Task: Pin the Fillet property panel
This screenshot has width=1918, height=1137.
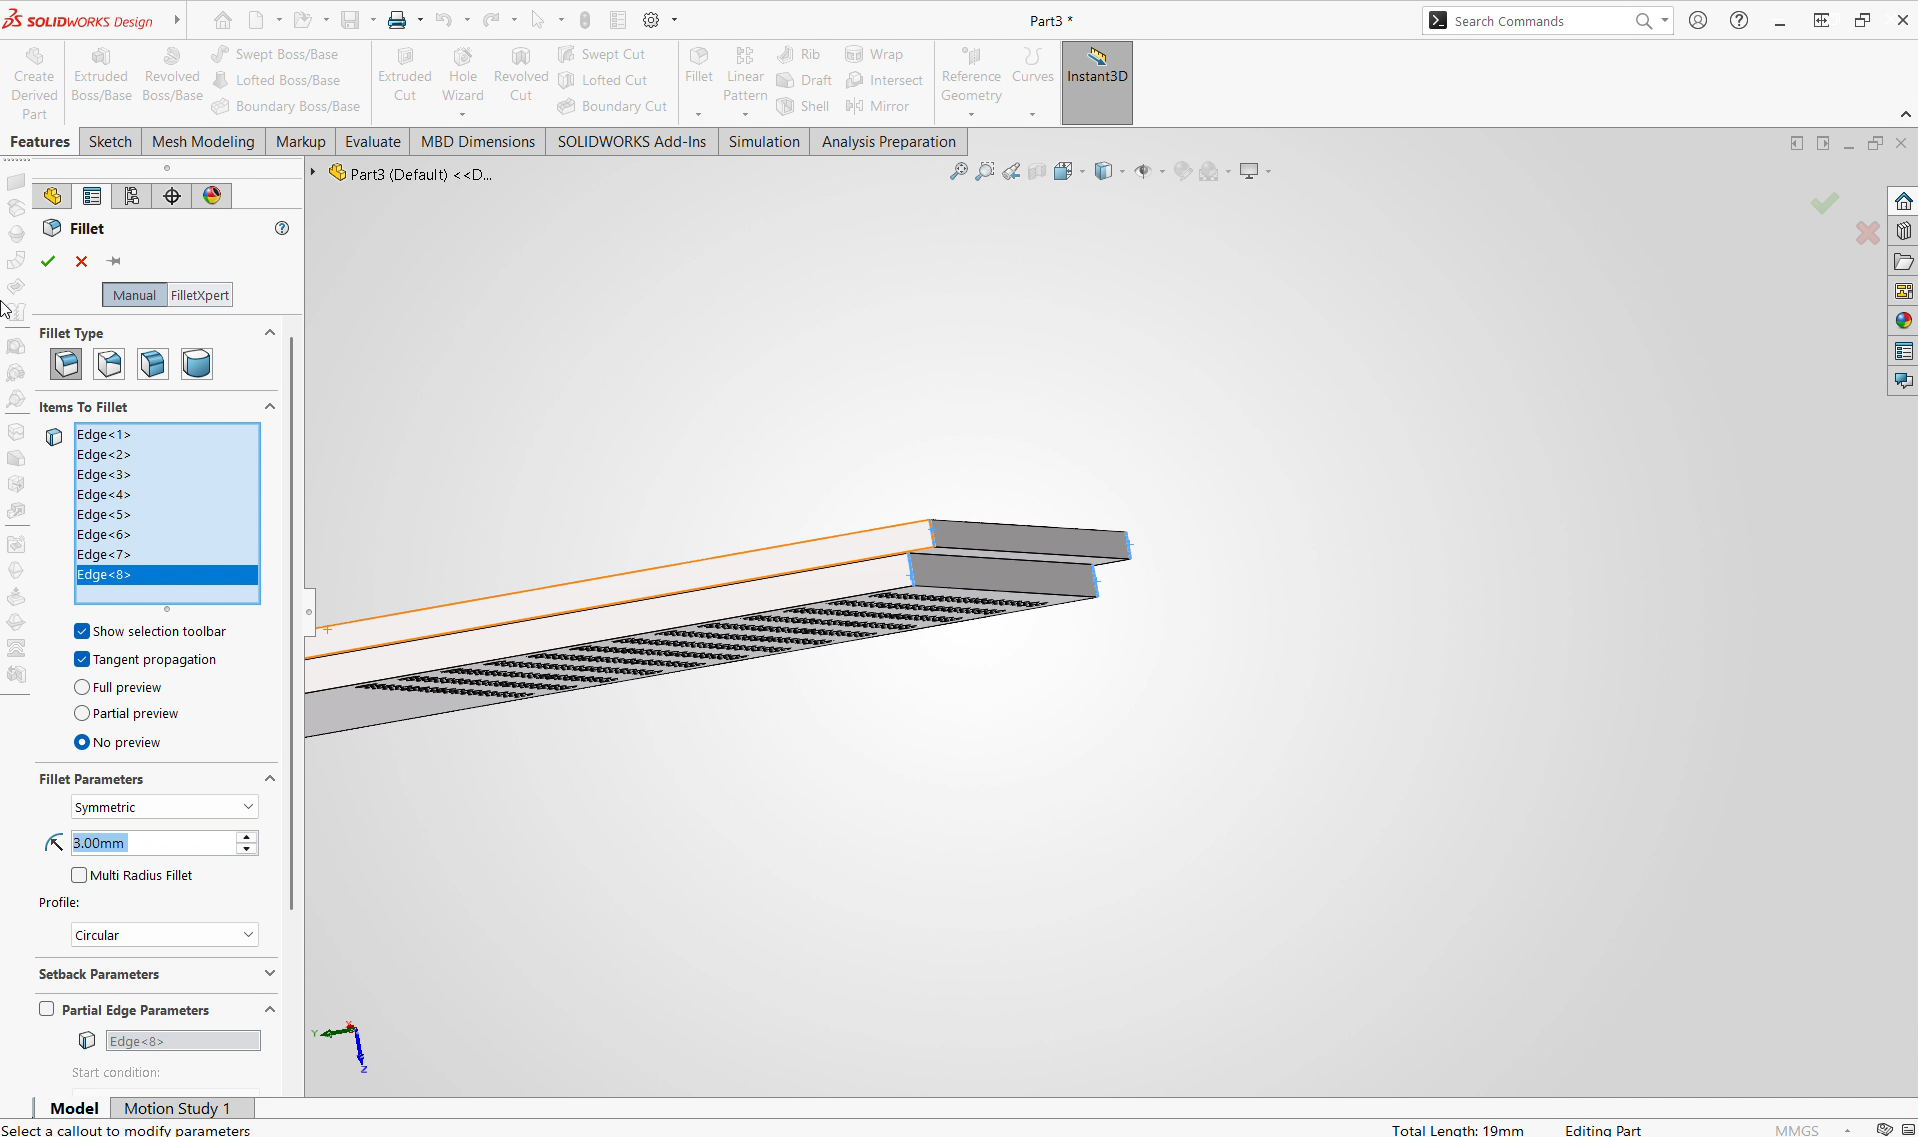Action: click(114, 261)
